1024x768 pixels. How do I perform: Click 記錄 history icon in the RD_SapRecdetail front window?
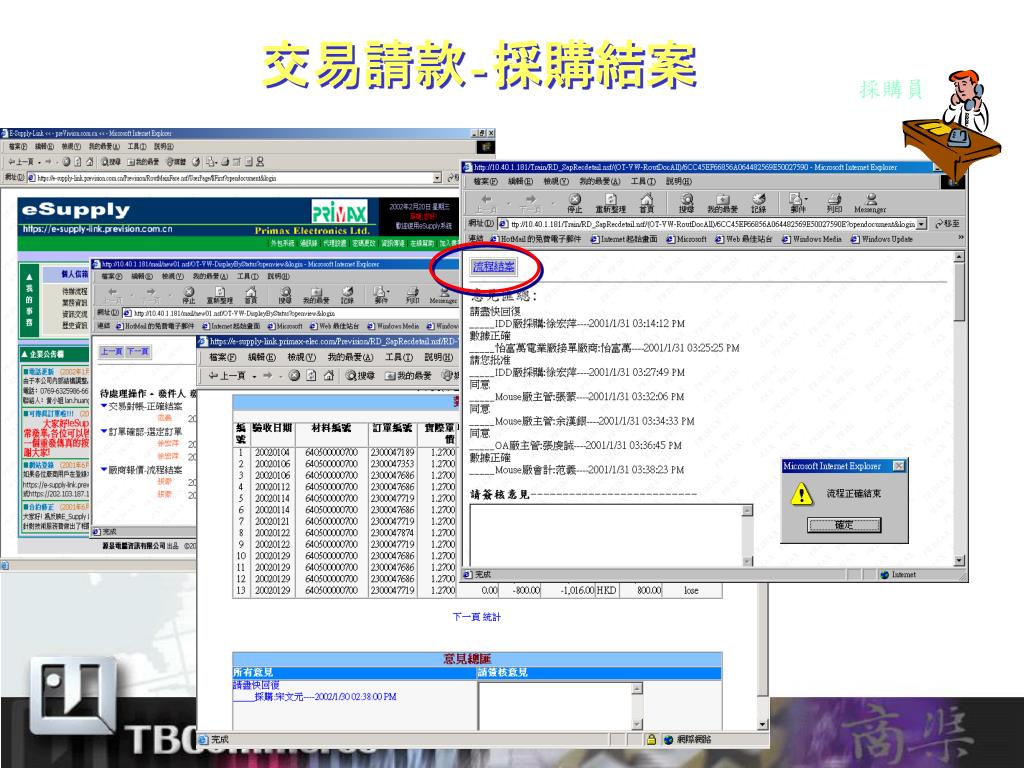pyautogui.click(x=758, y=203)
